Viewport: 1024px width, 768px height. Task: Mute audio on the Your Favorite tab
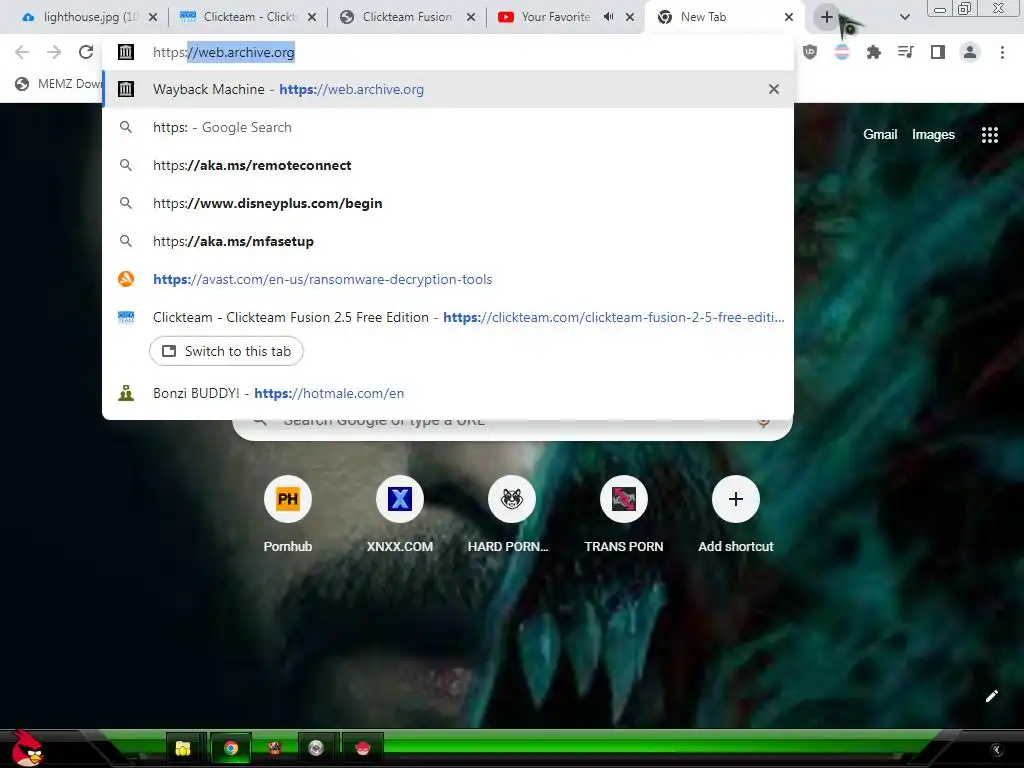tap(609, 17)
